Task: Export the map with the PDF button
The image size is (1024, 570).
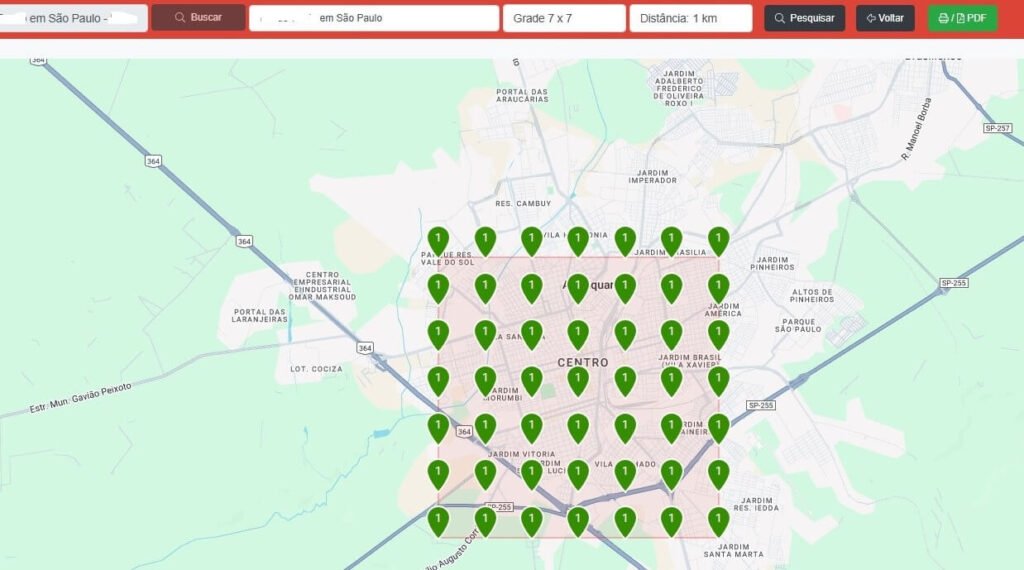Action: 962,18
